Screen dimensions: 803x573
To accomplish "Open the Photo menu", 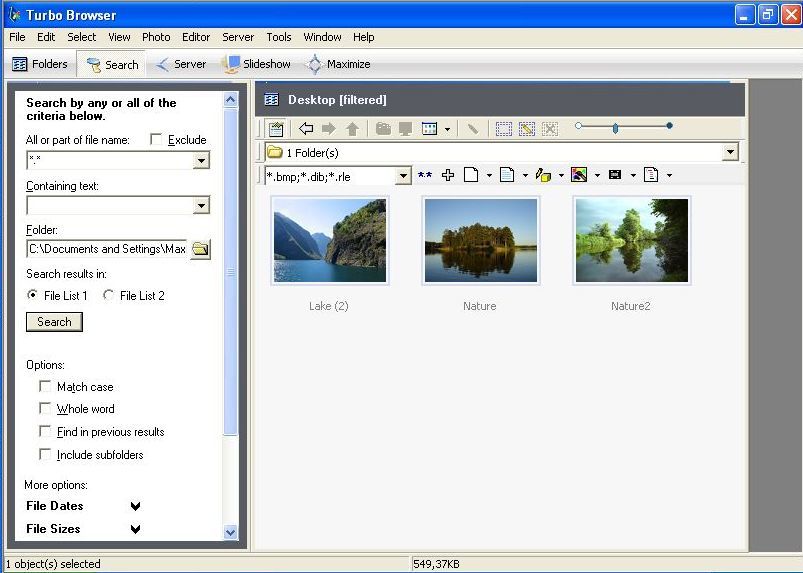I will point(156,37).
